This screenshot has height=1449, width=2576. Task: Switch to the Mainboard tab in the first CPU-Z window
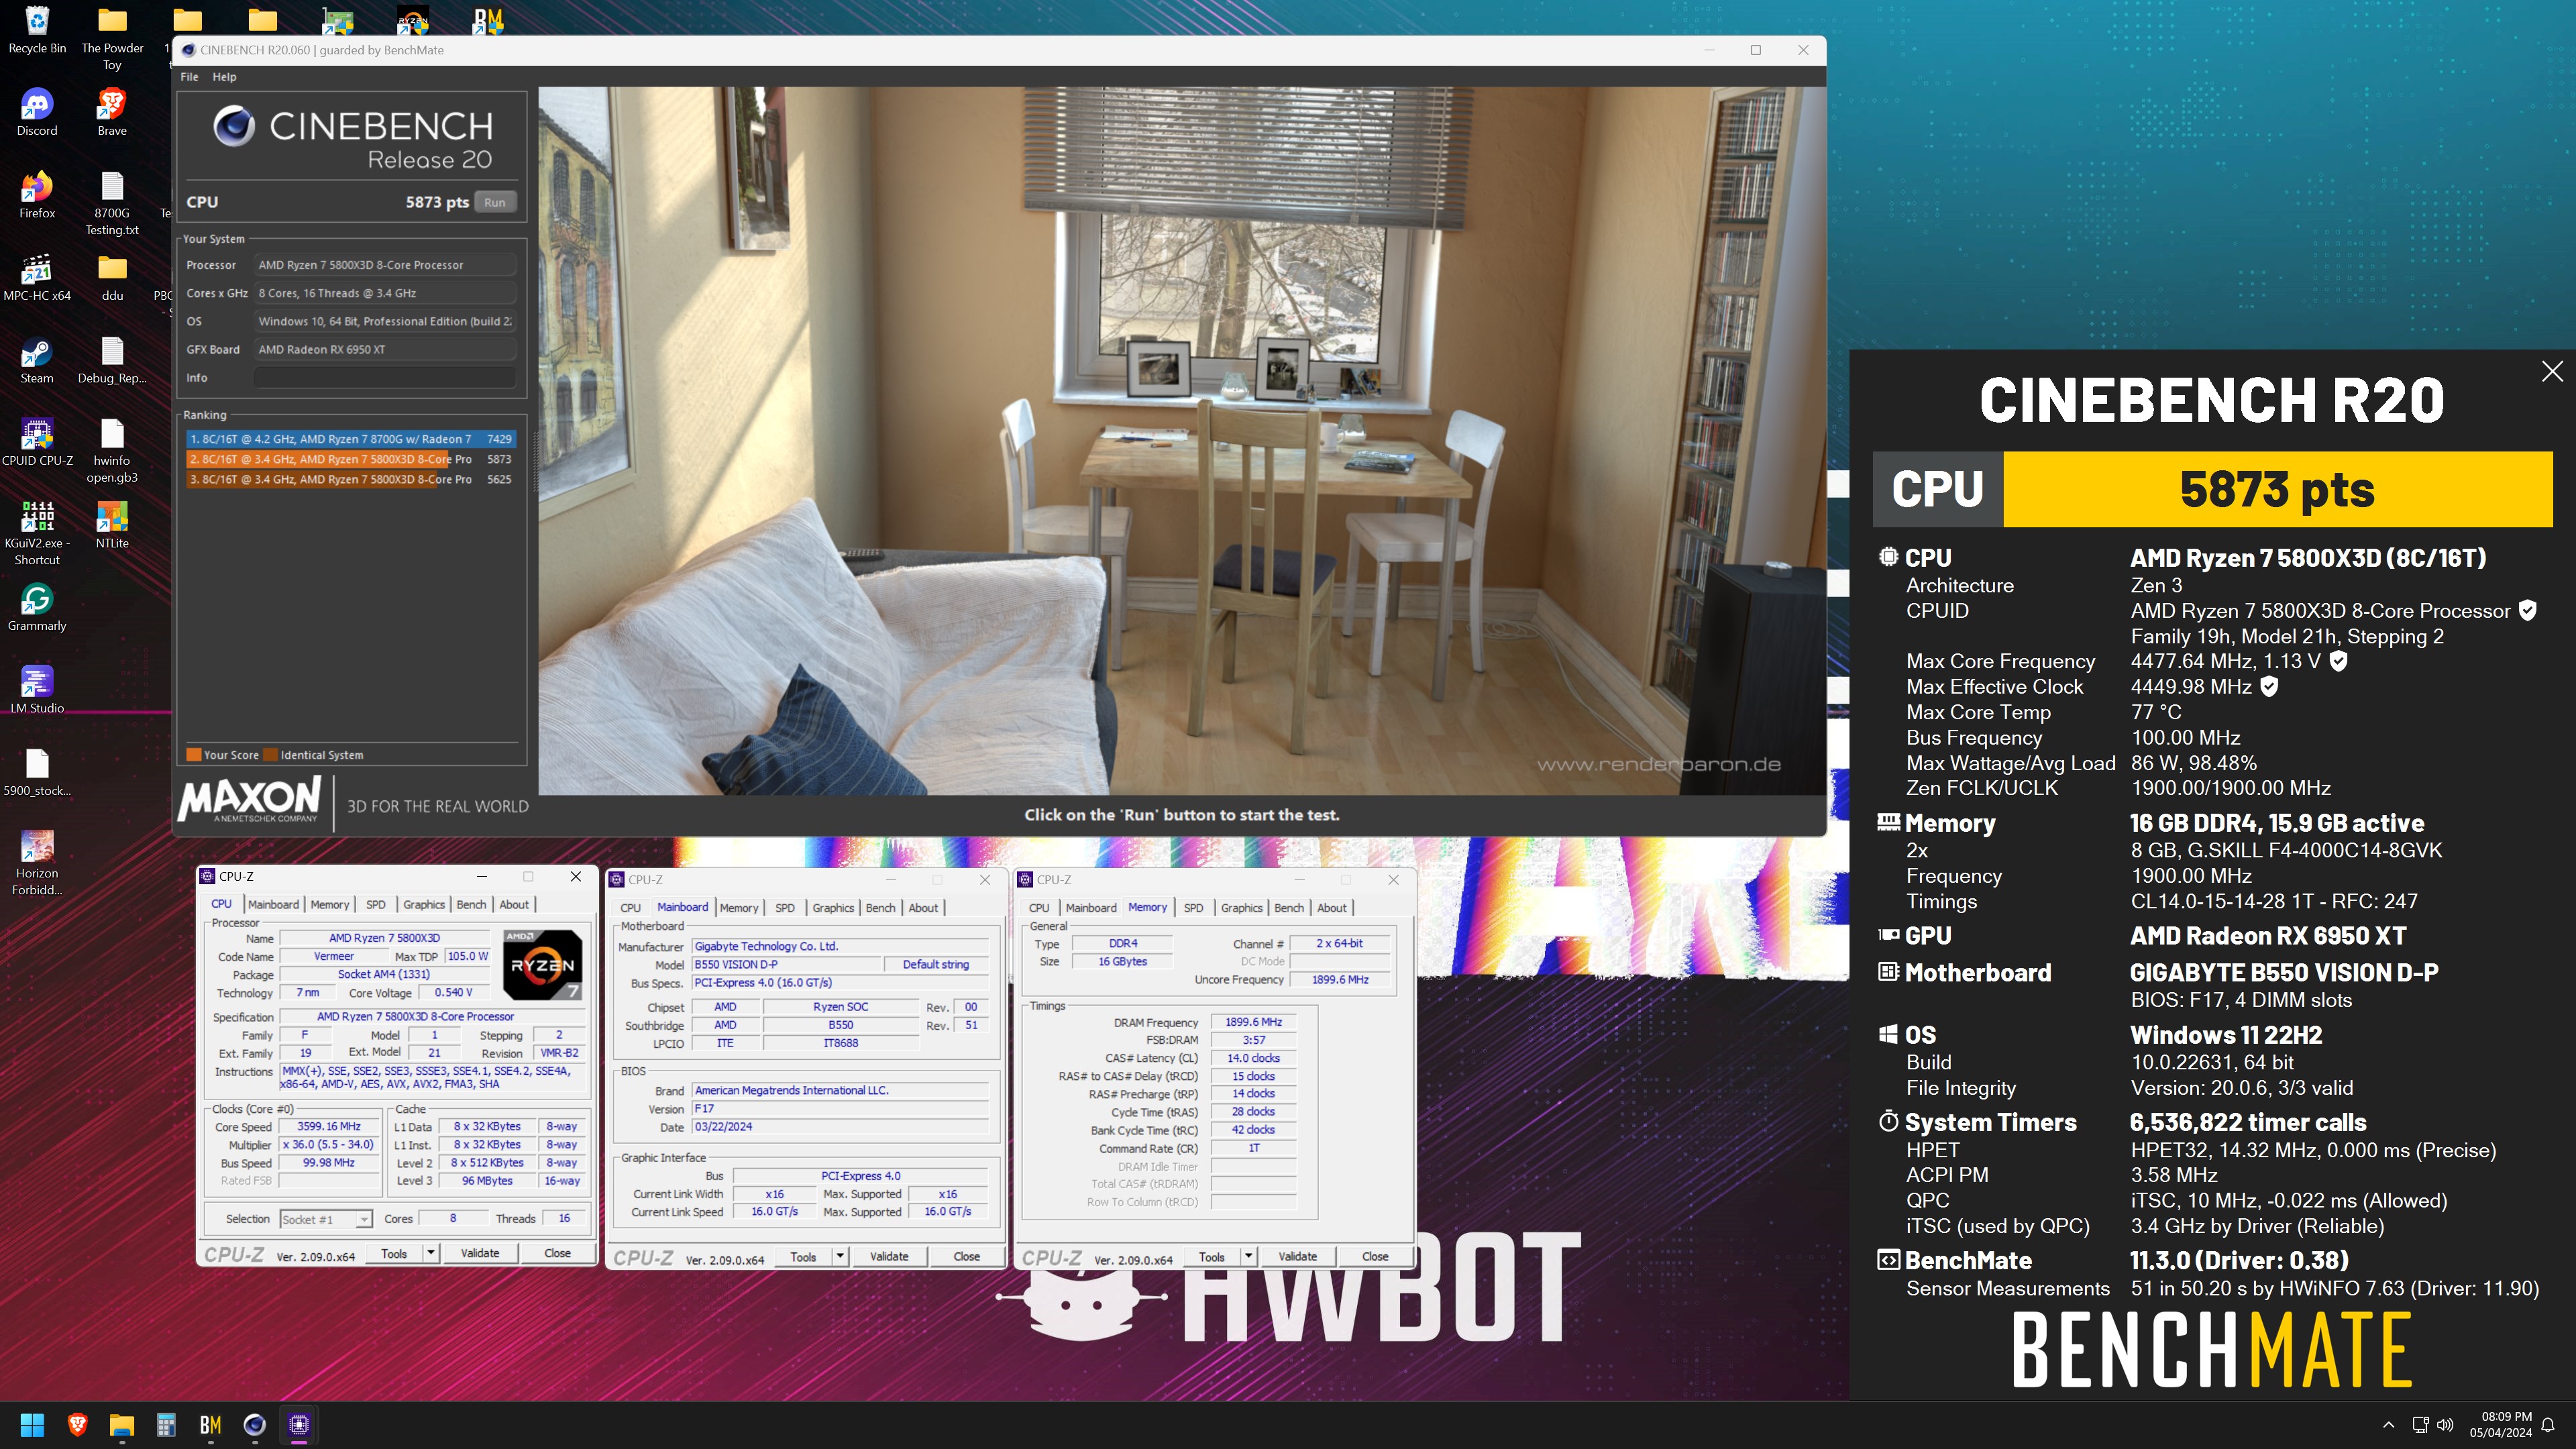coord(273,904)
